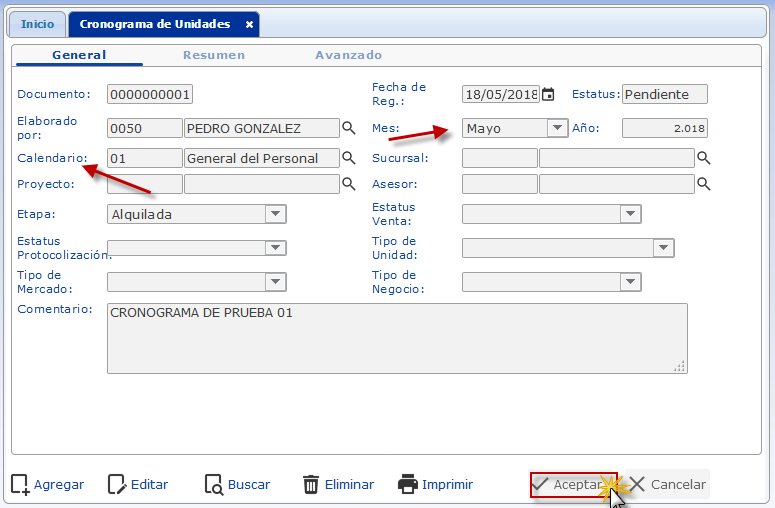Open the Fecha de Reg. calendar picker icon
The image size is (775, 508).
(548, 94)
